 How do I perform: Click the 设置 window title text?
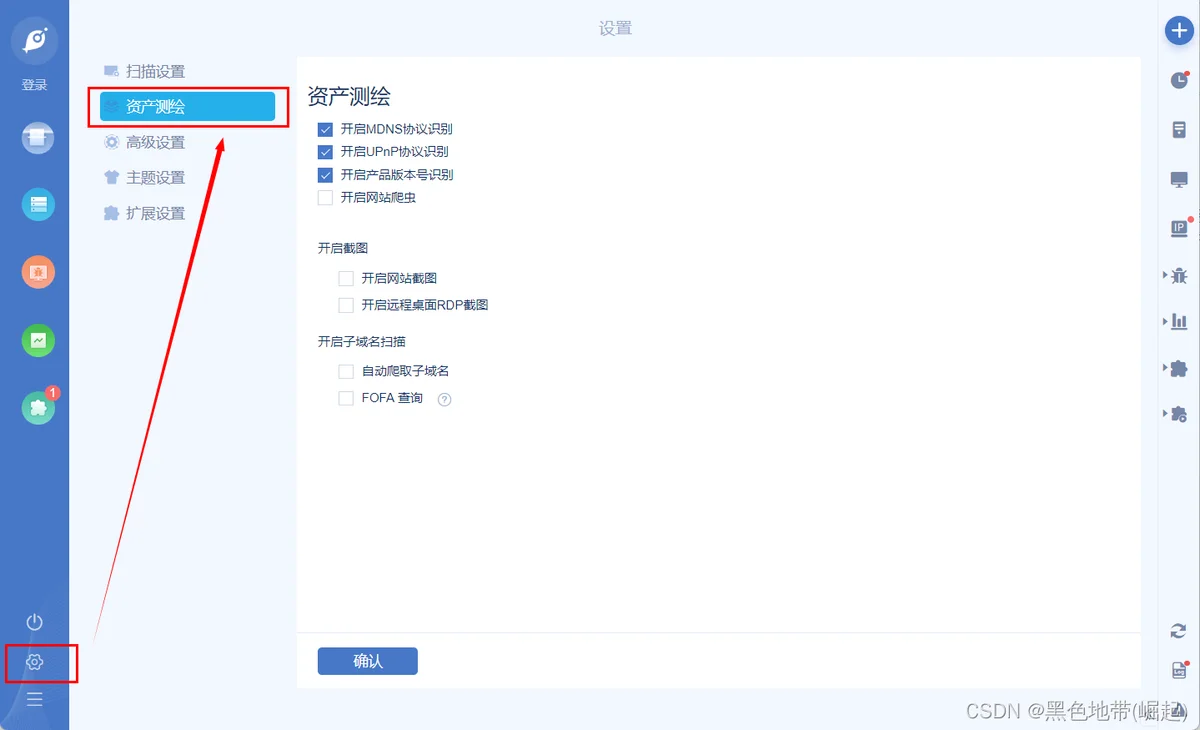(616, 28)
